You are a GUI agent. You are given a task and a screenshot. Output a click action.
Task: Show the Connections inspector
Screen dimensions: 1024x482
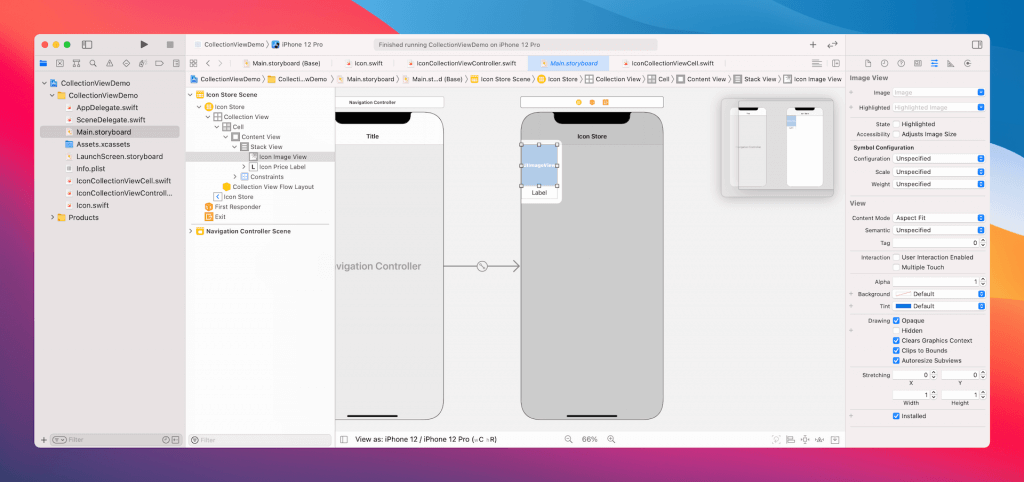[x=966, y=63]
